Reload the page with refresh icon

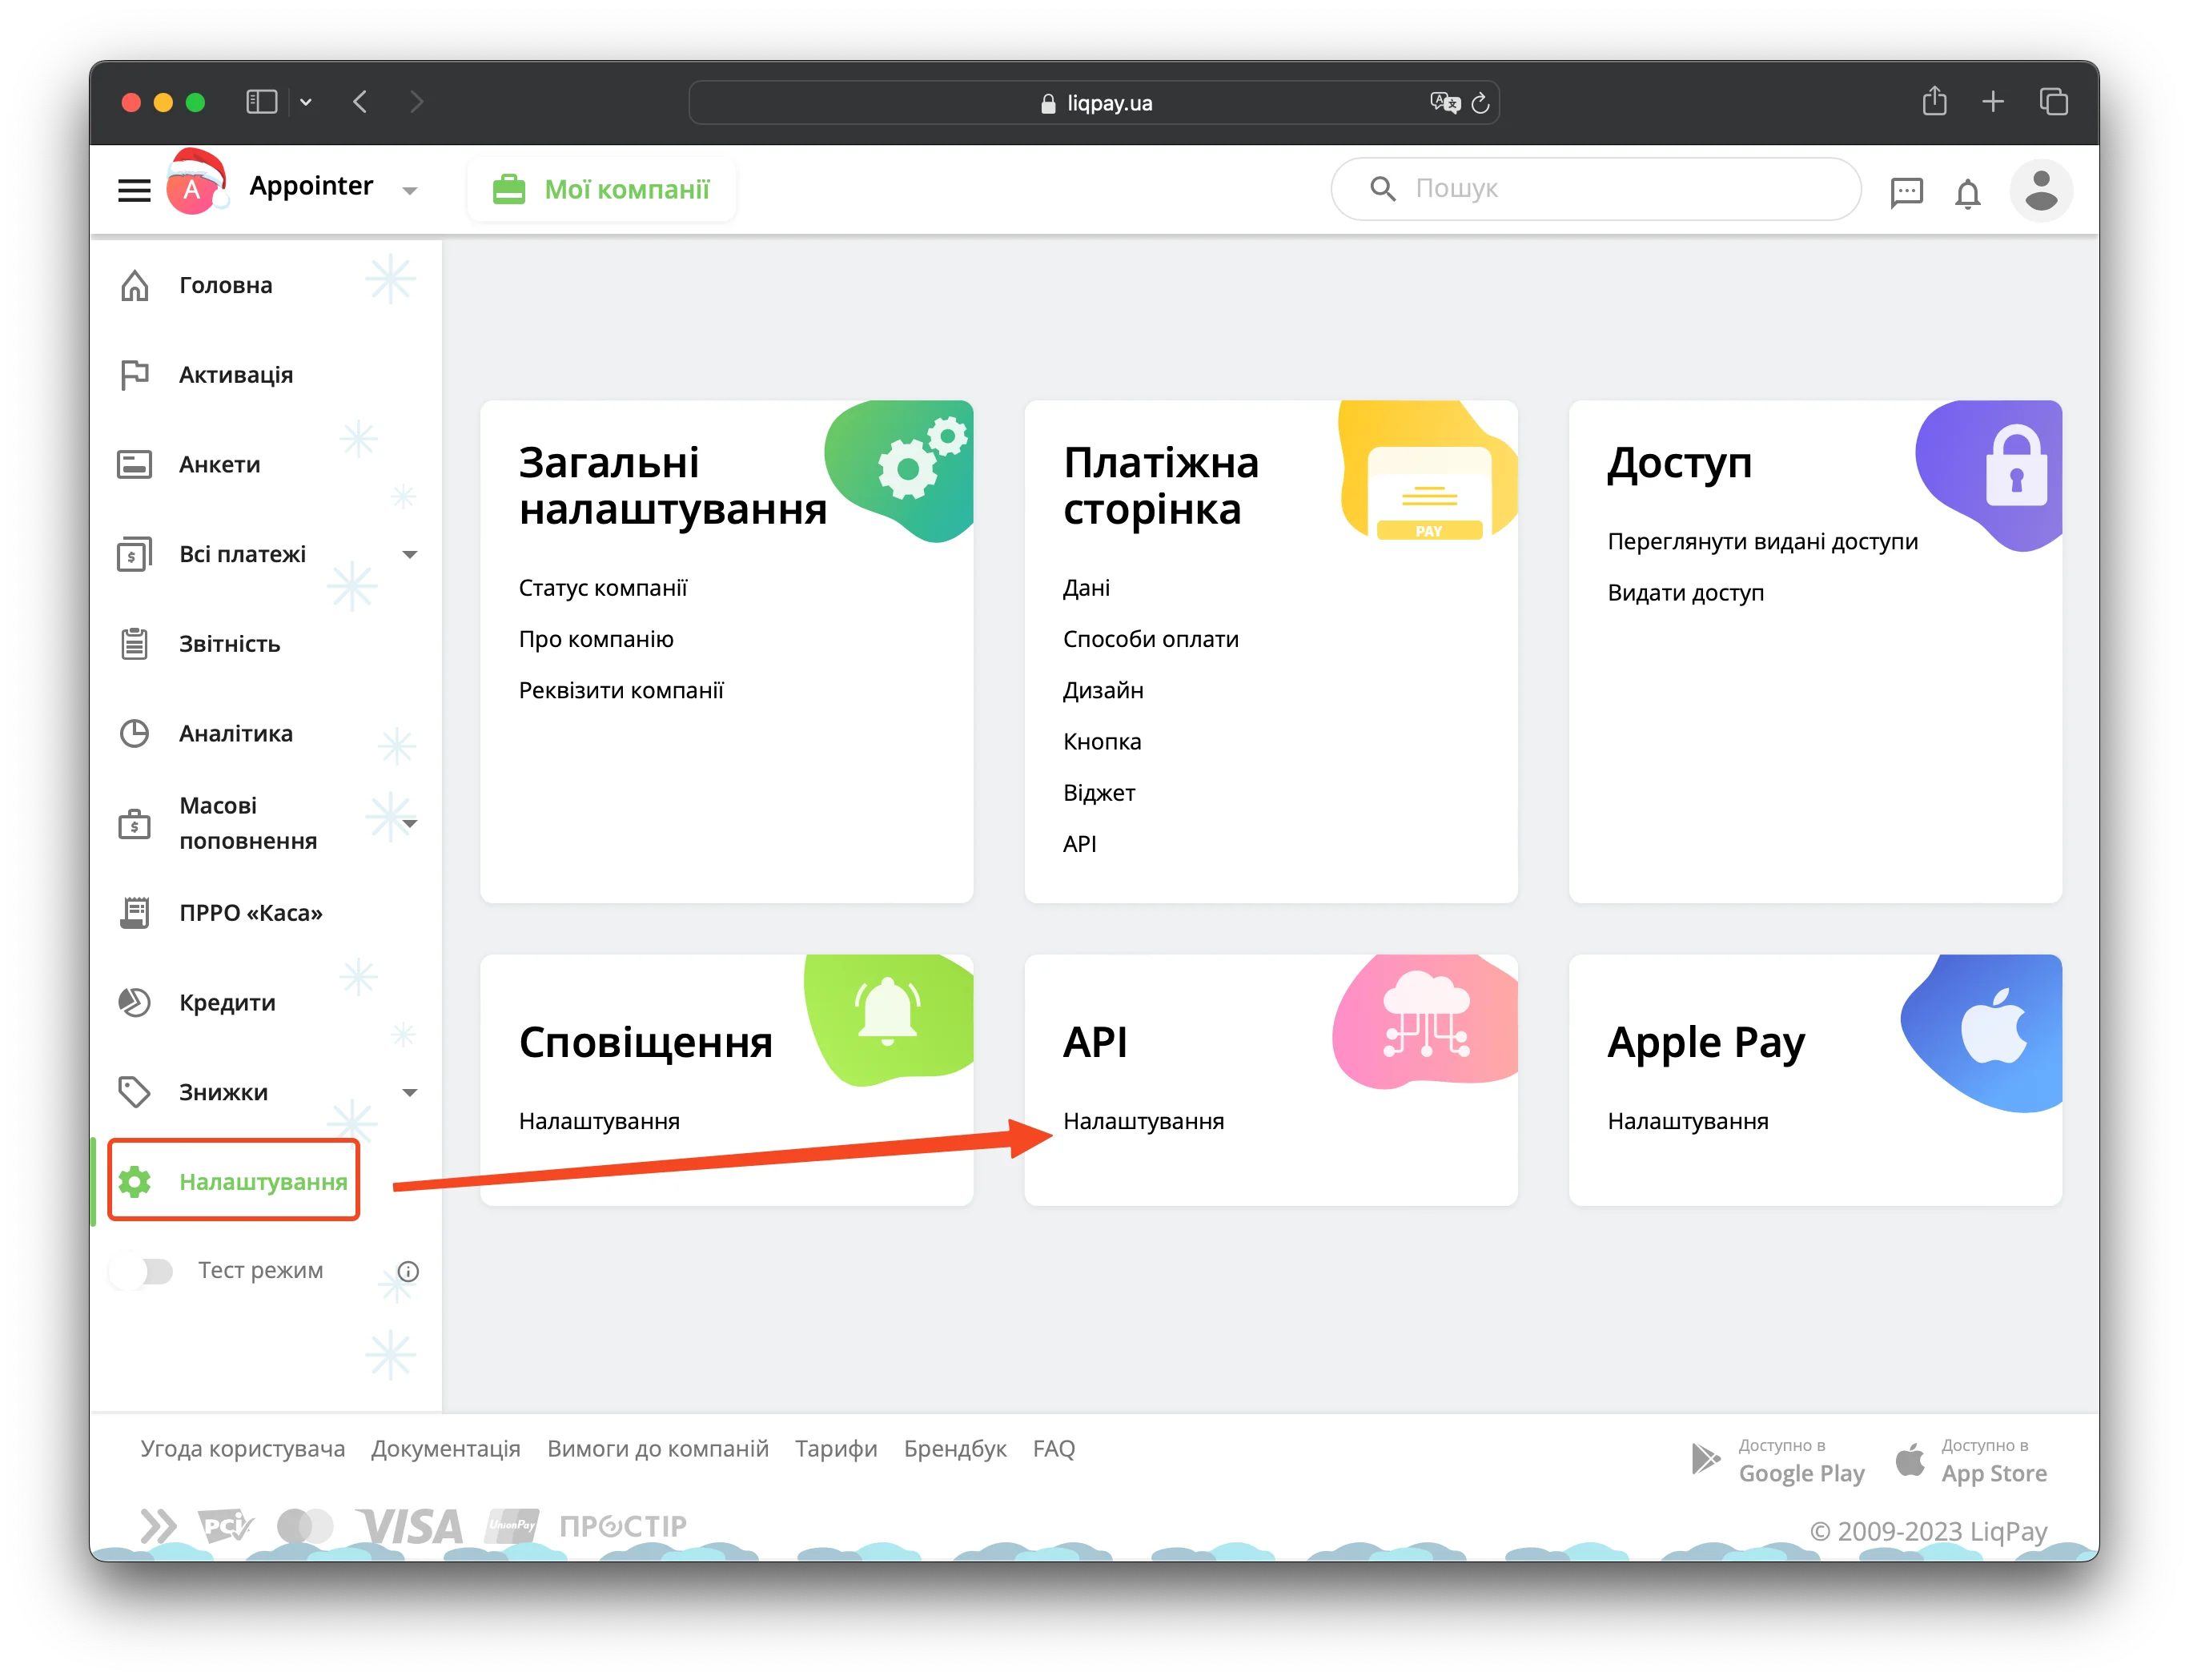click(1480, 102)
